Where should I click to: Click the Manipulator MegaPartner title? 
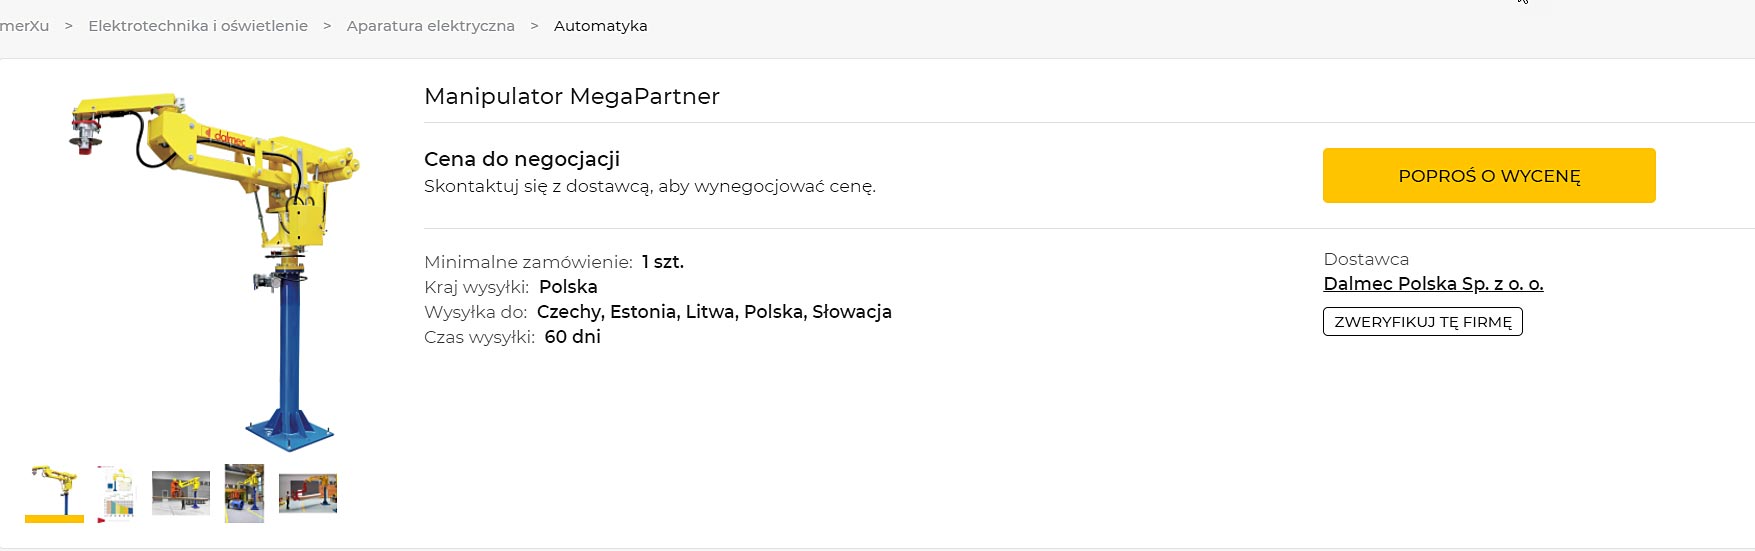(x=572, y=96)
